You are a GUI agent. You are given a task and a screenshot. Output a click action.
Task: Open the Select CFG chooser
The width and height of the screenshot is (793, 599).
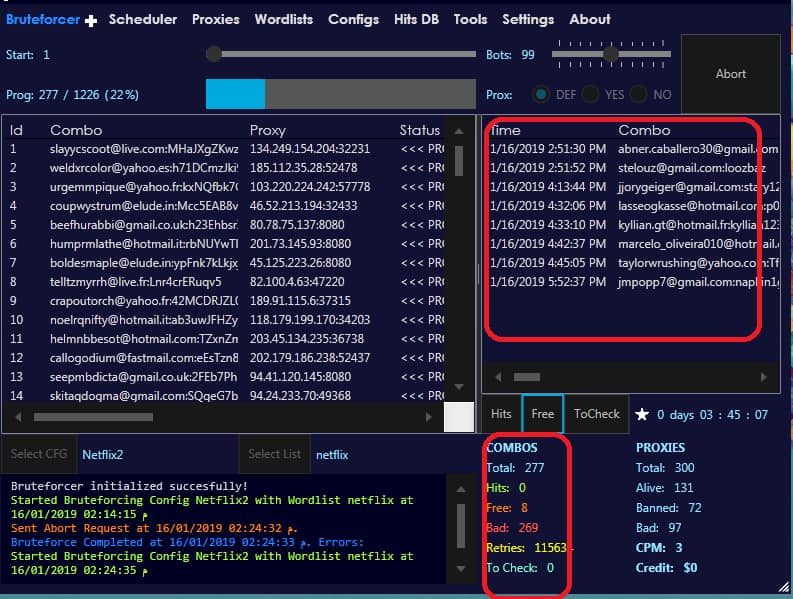click(x=39, y=454)
